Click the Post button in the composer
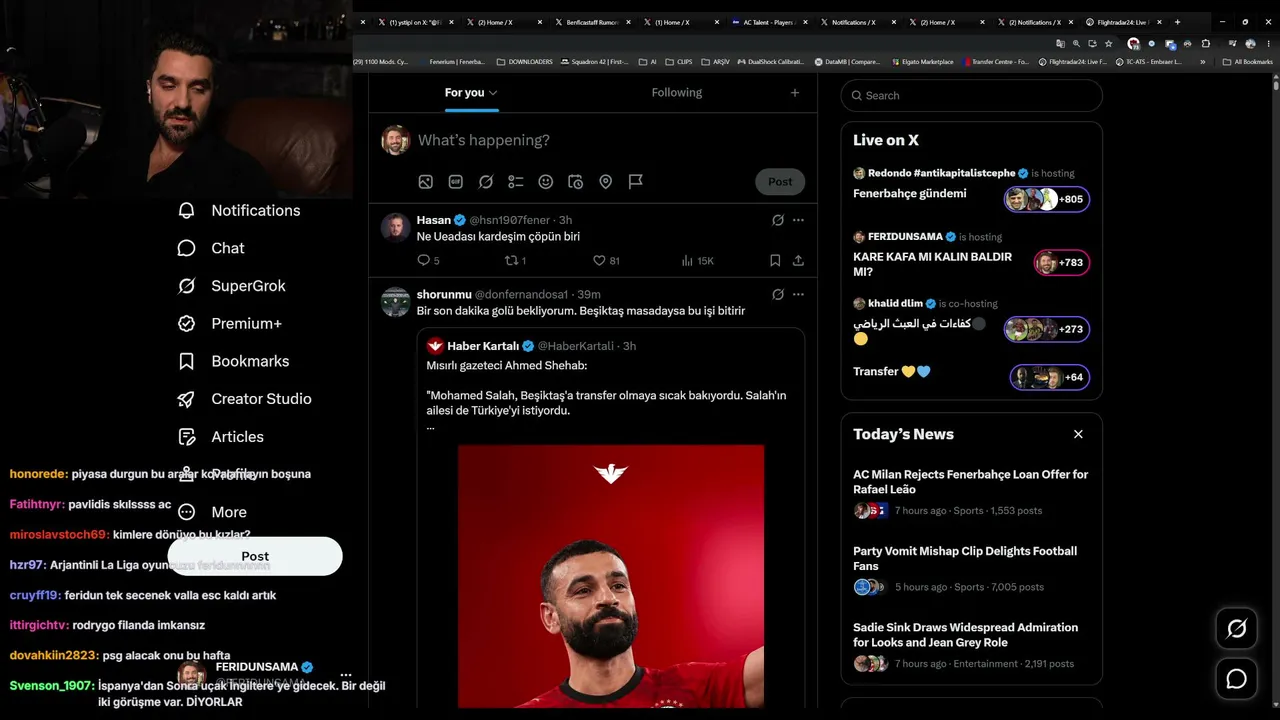The width and height of the screenshot is (1280, 720). [780, 182]
